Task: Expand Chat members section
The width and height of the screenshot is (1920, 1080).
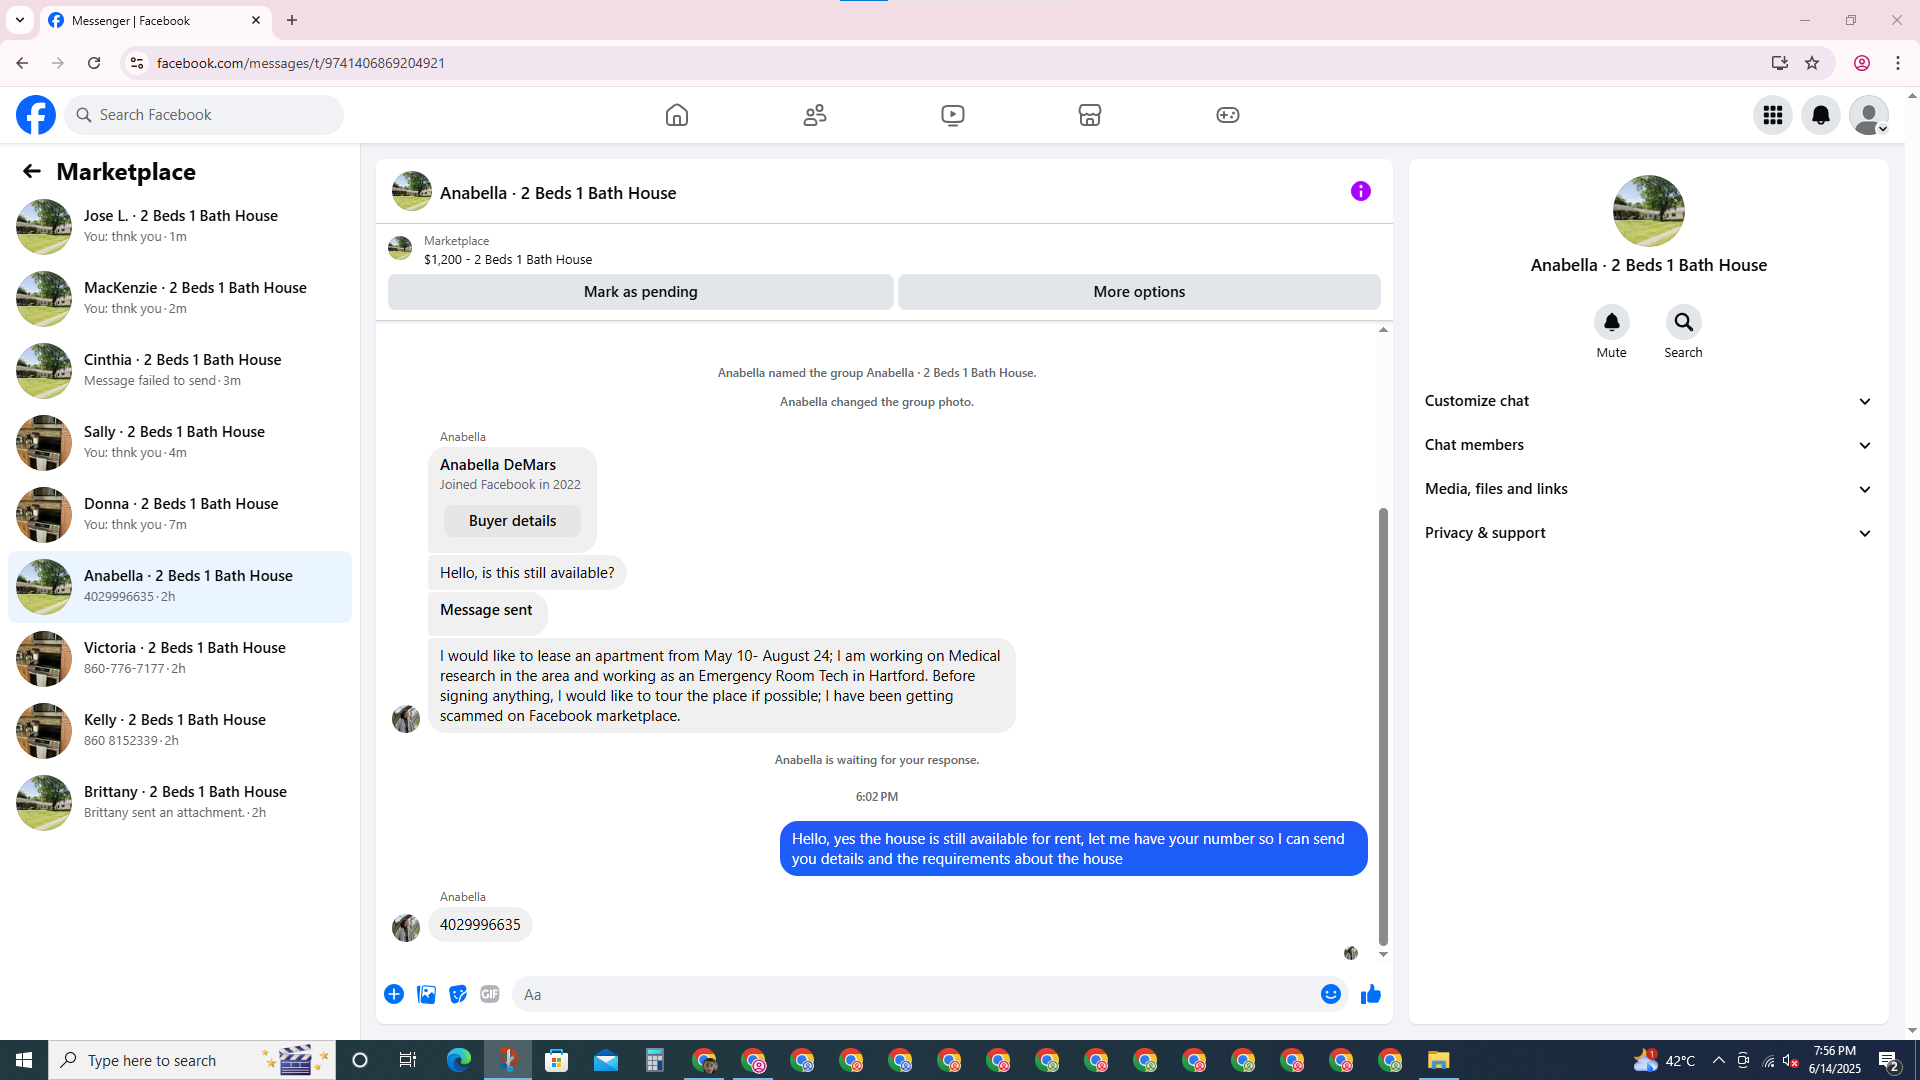Action: 1648,445
